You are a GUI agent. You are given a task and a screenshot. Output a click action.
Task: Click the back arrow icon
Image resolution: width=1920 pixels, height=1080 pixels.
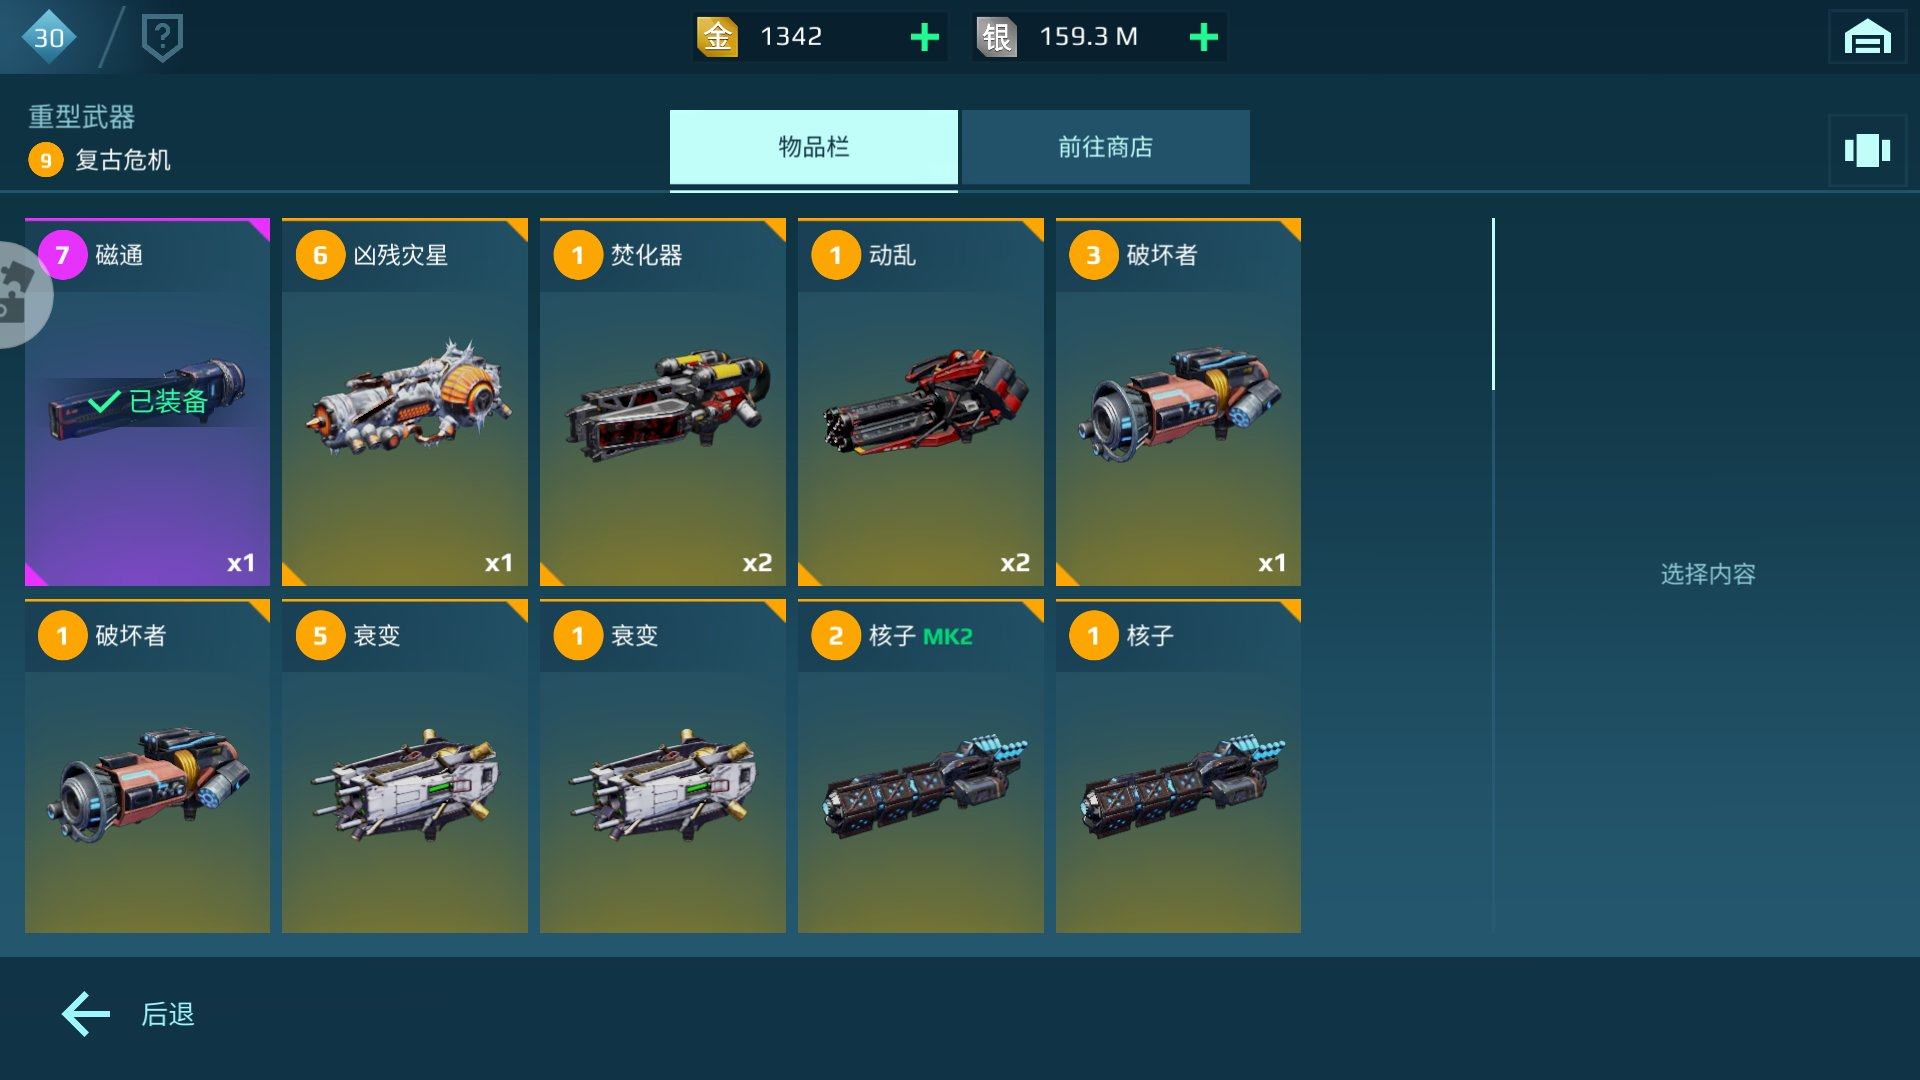pyautogui.click(x=87, y=1014)
